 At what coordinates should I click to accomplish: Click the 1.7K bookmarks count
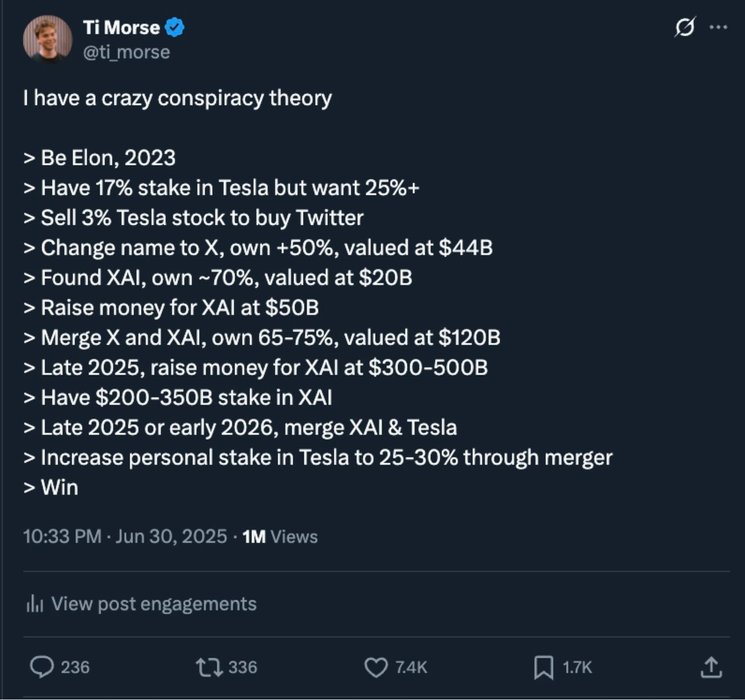[577, 667]
